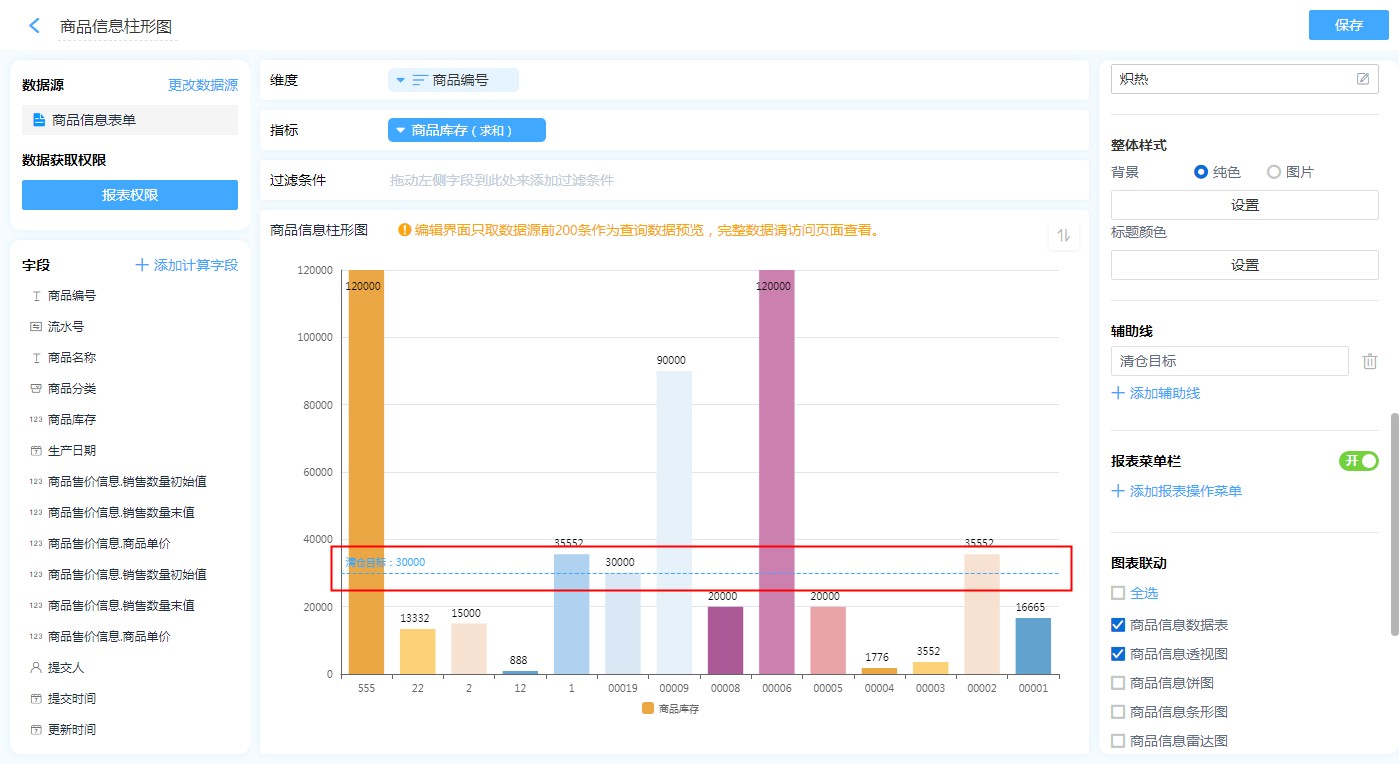Click the 报表权限 button
Viewport: 1399px width, 764px height.
click(130, 195)
